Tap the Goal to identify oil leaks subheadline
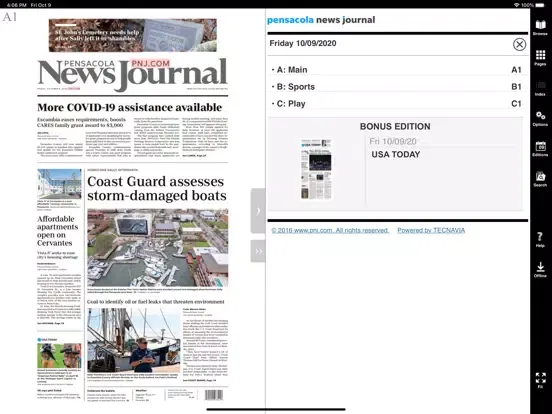The image size is (552, 414). pyautogui.click(x=156, y=302)
